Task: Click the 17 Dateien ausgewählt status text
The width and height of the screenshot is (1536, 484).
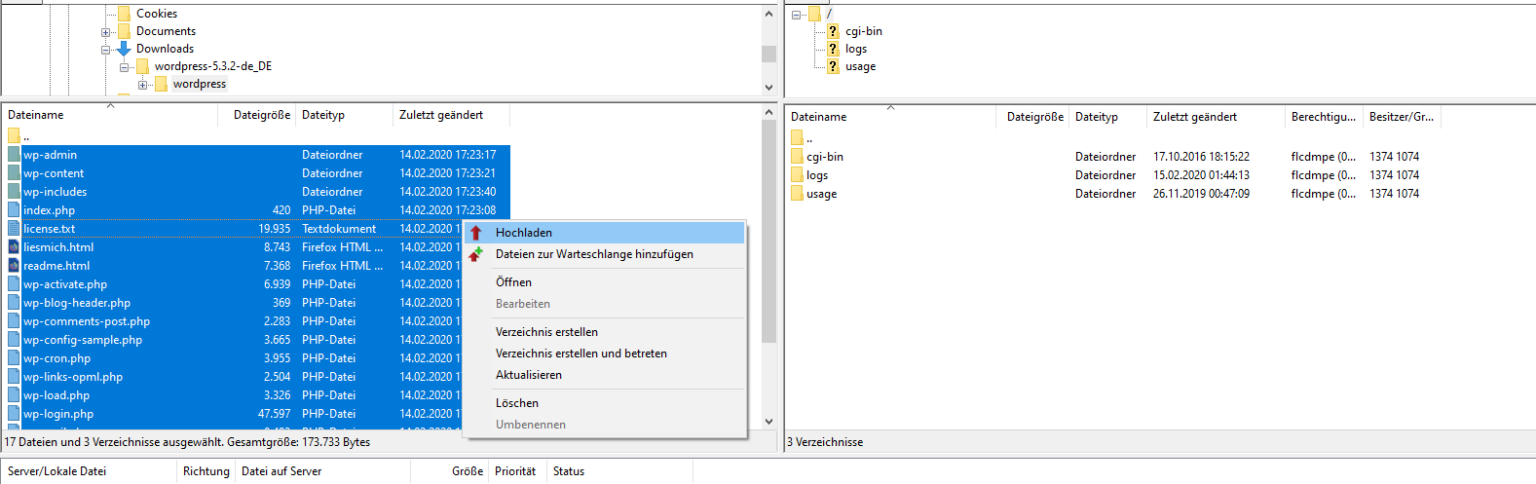Action: [x=187, y=441]
